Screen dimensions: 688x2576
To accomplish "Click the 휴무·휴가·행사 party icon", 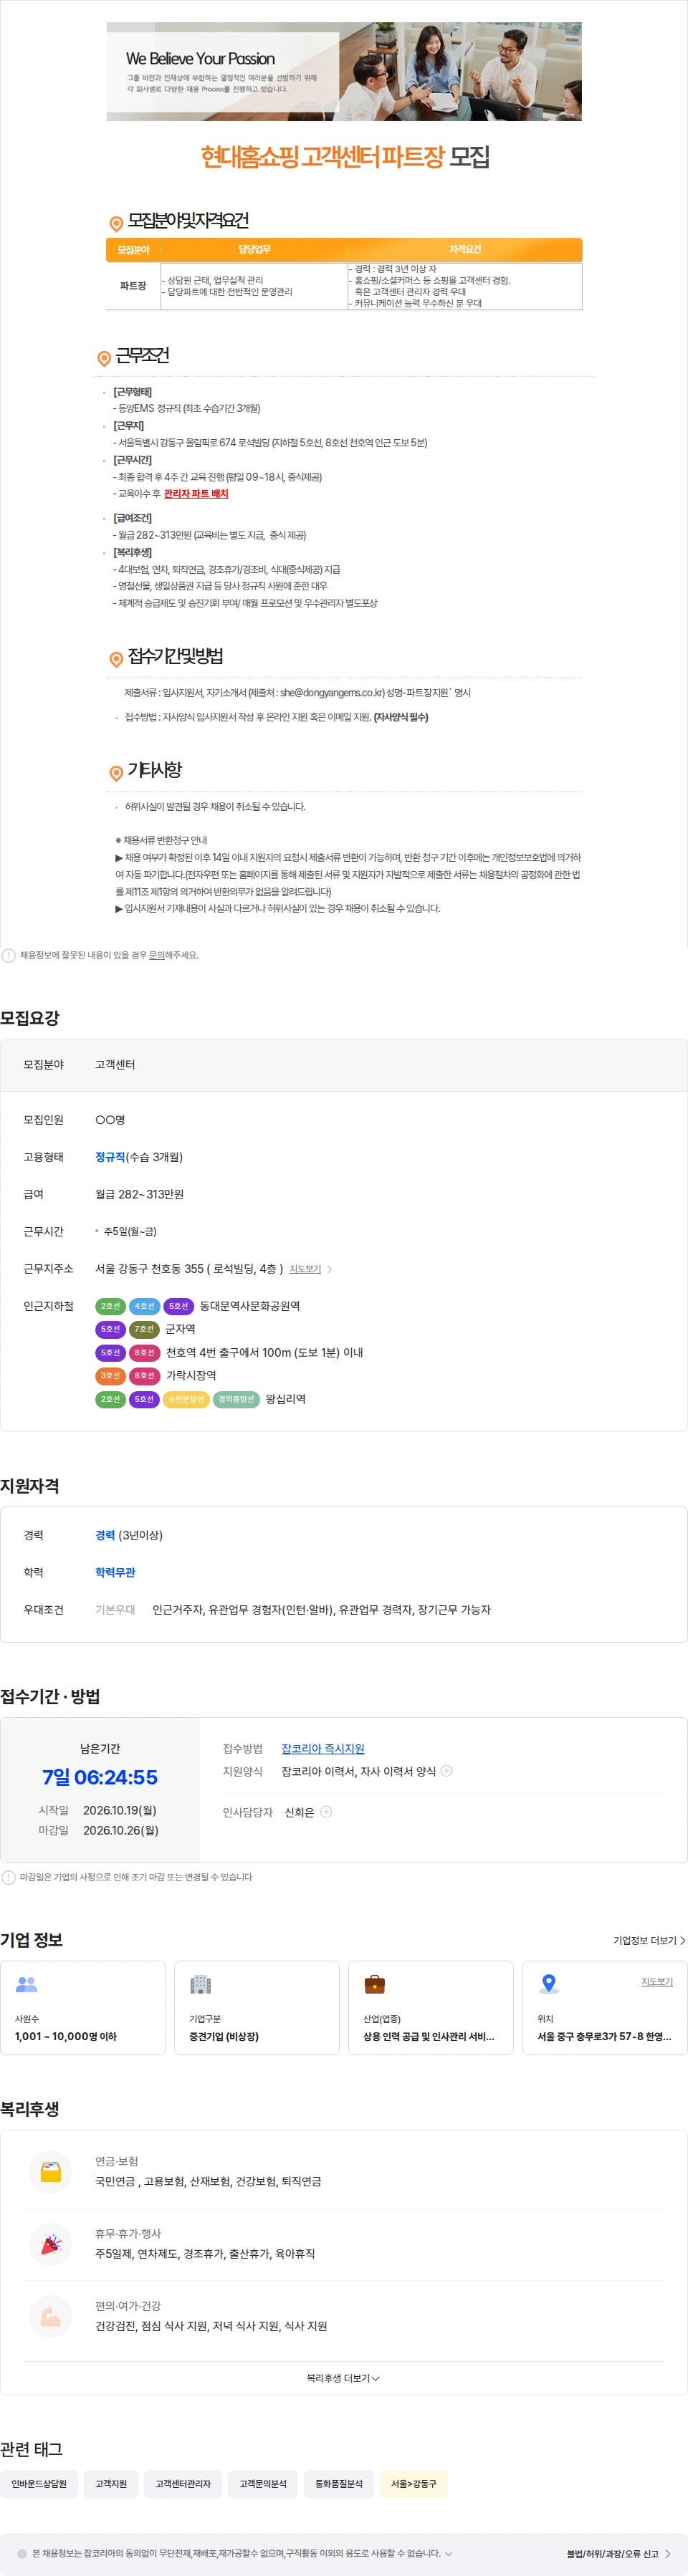I will point(51,2244).
